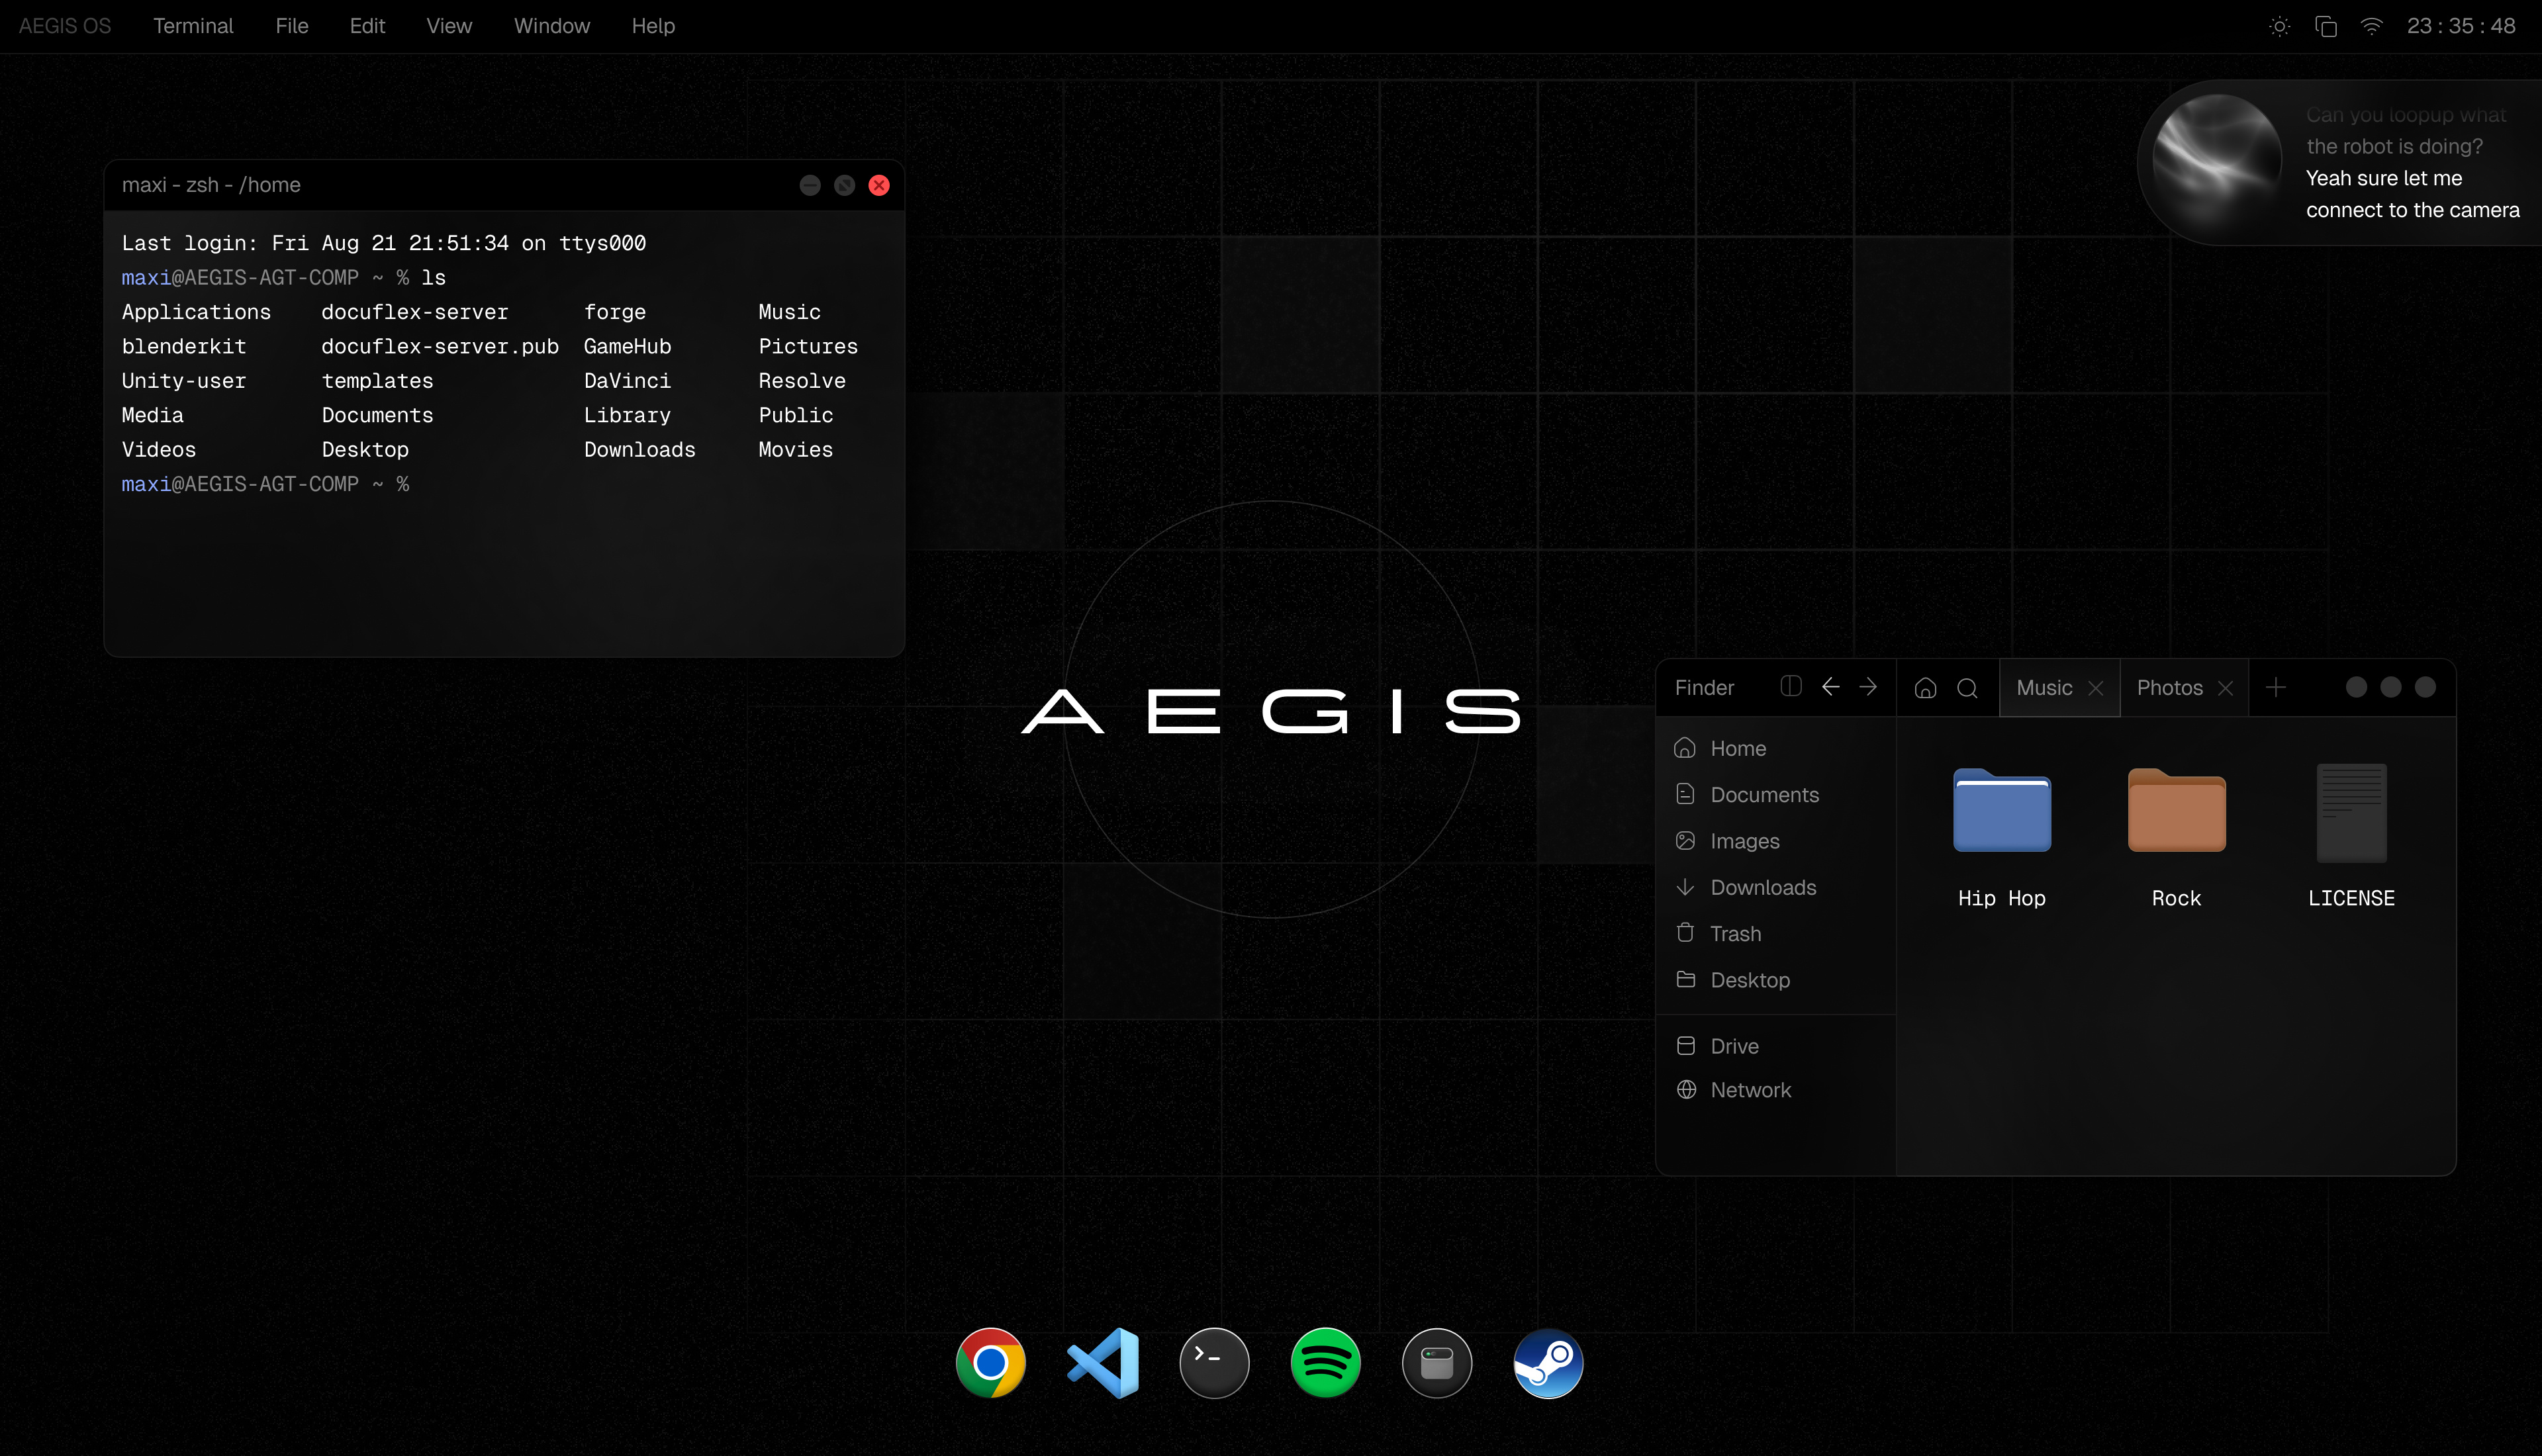
Task: Add a new Finder tab with plus
Action: point(2276,687)
